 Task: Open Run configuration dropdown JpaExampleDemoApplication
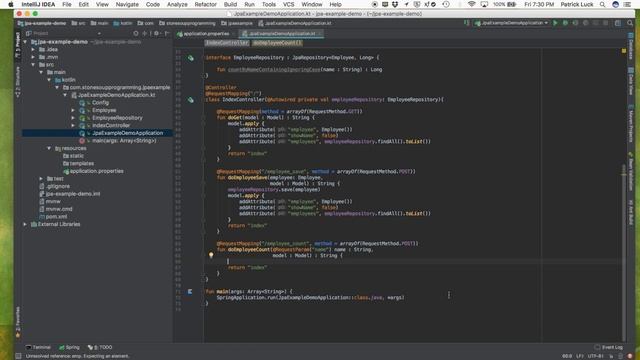(x=511, y=23)
